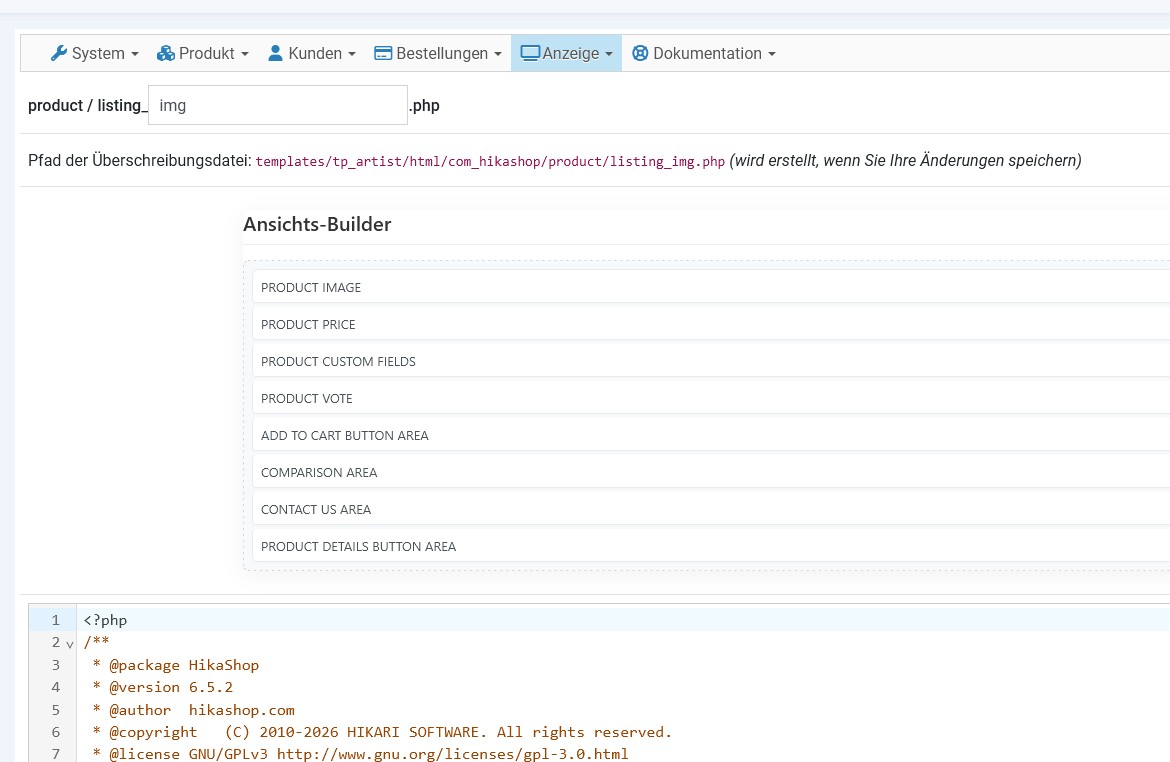
Task: Select the ADD TO CART BUTTON AREA block
Action: pyautogui.click(x=711, y=435)
